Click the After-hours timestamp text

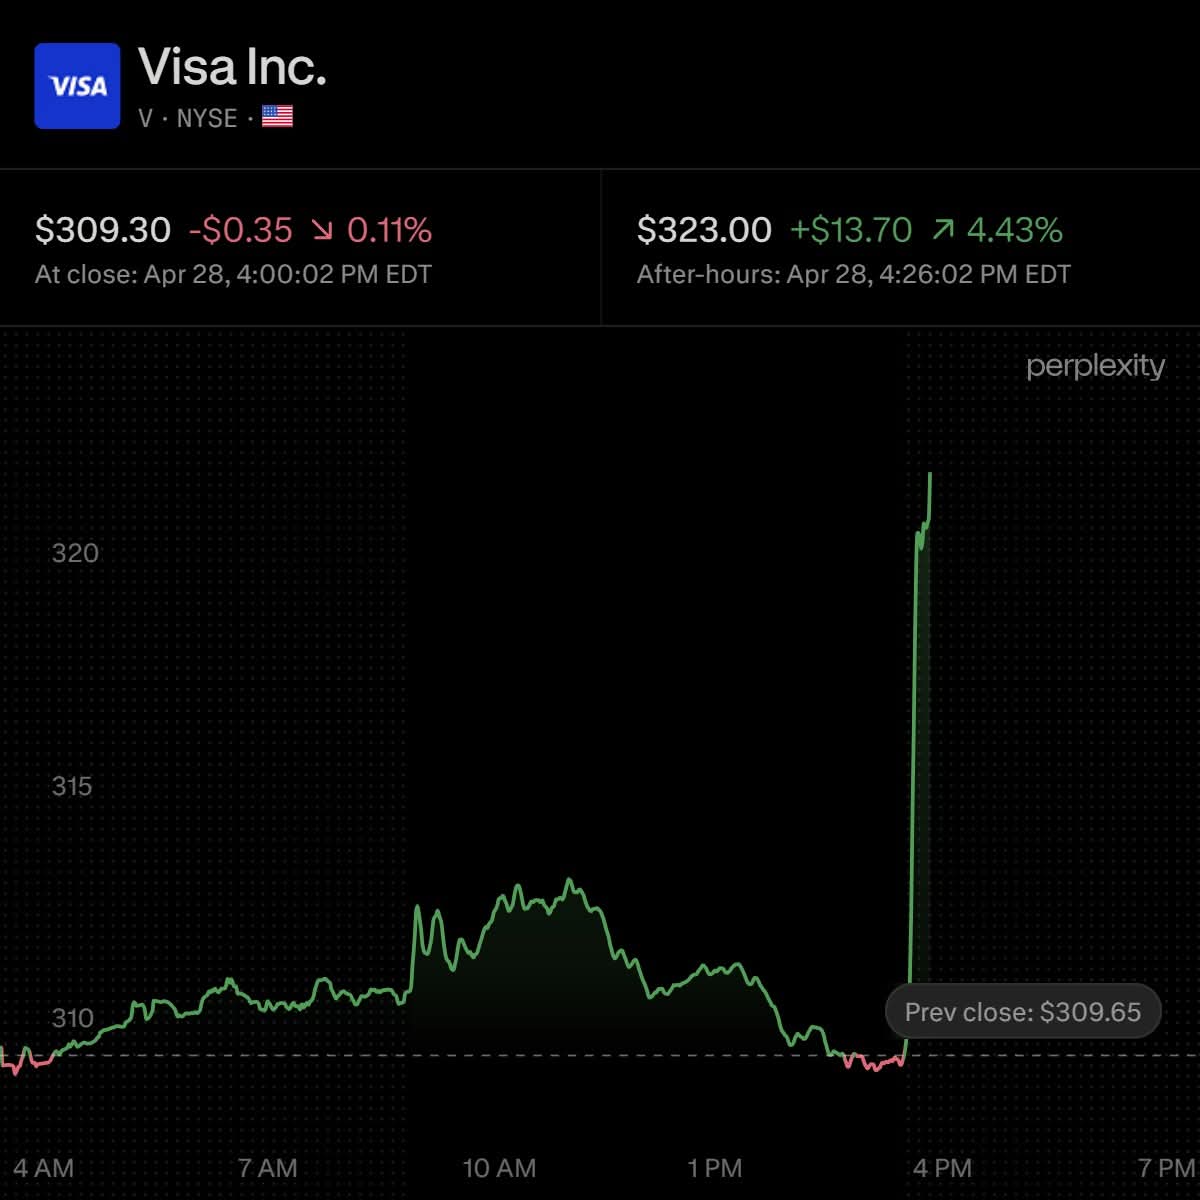point(853,275)
